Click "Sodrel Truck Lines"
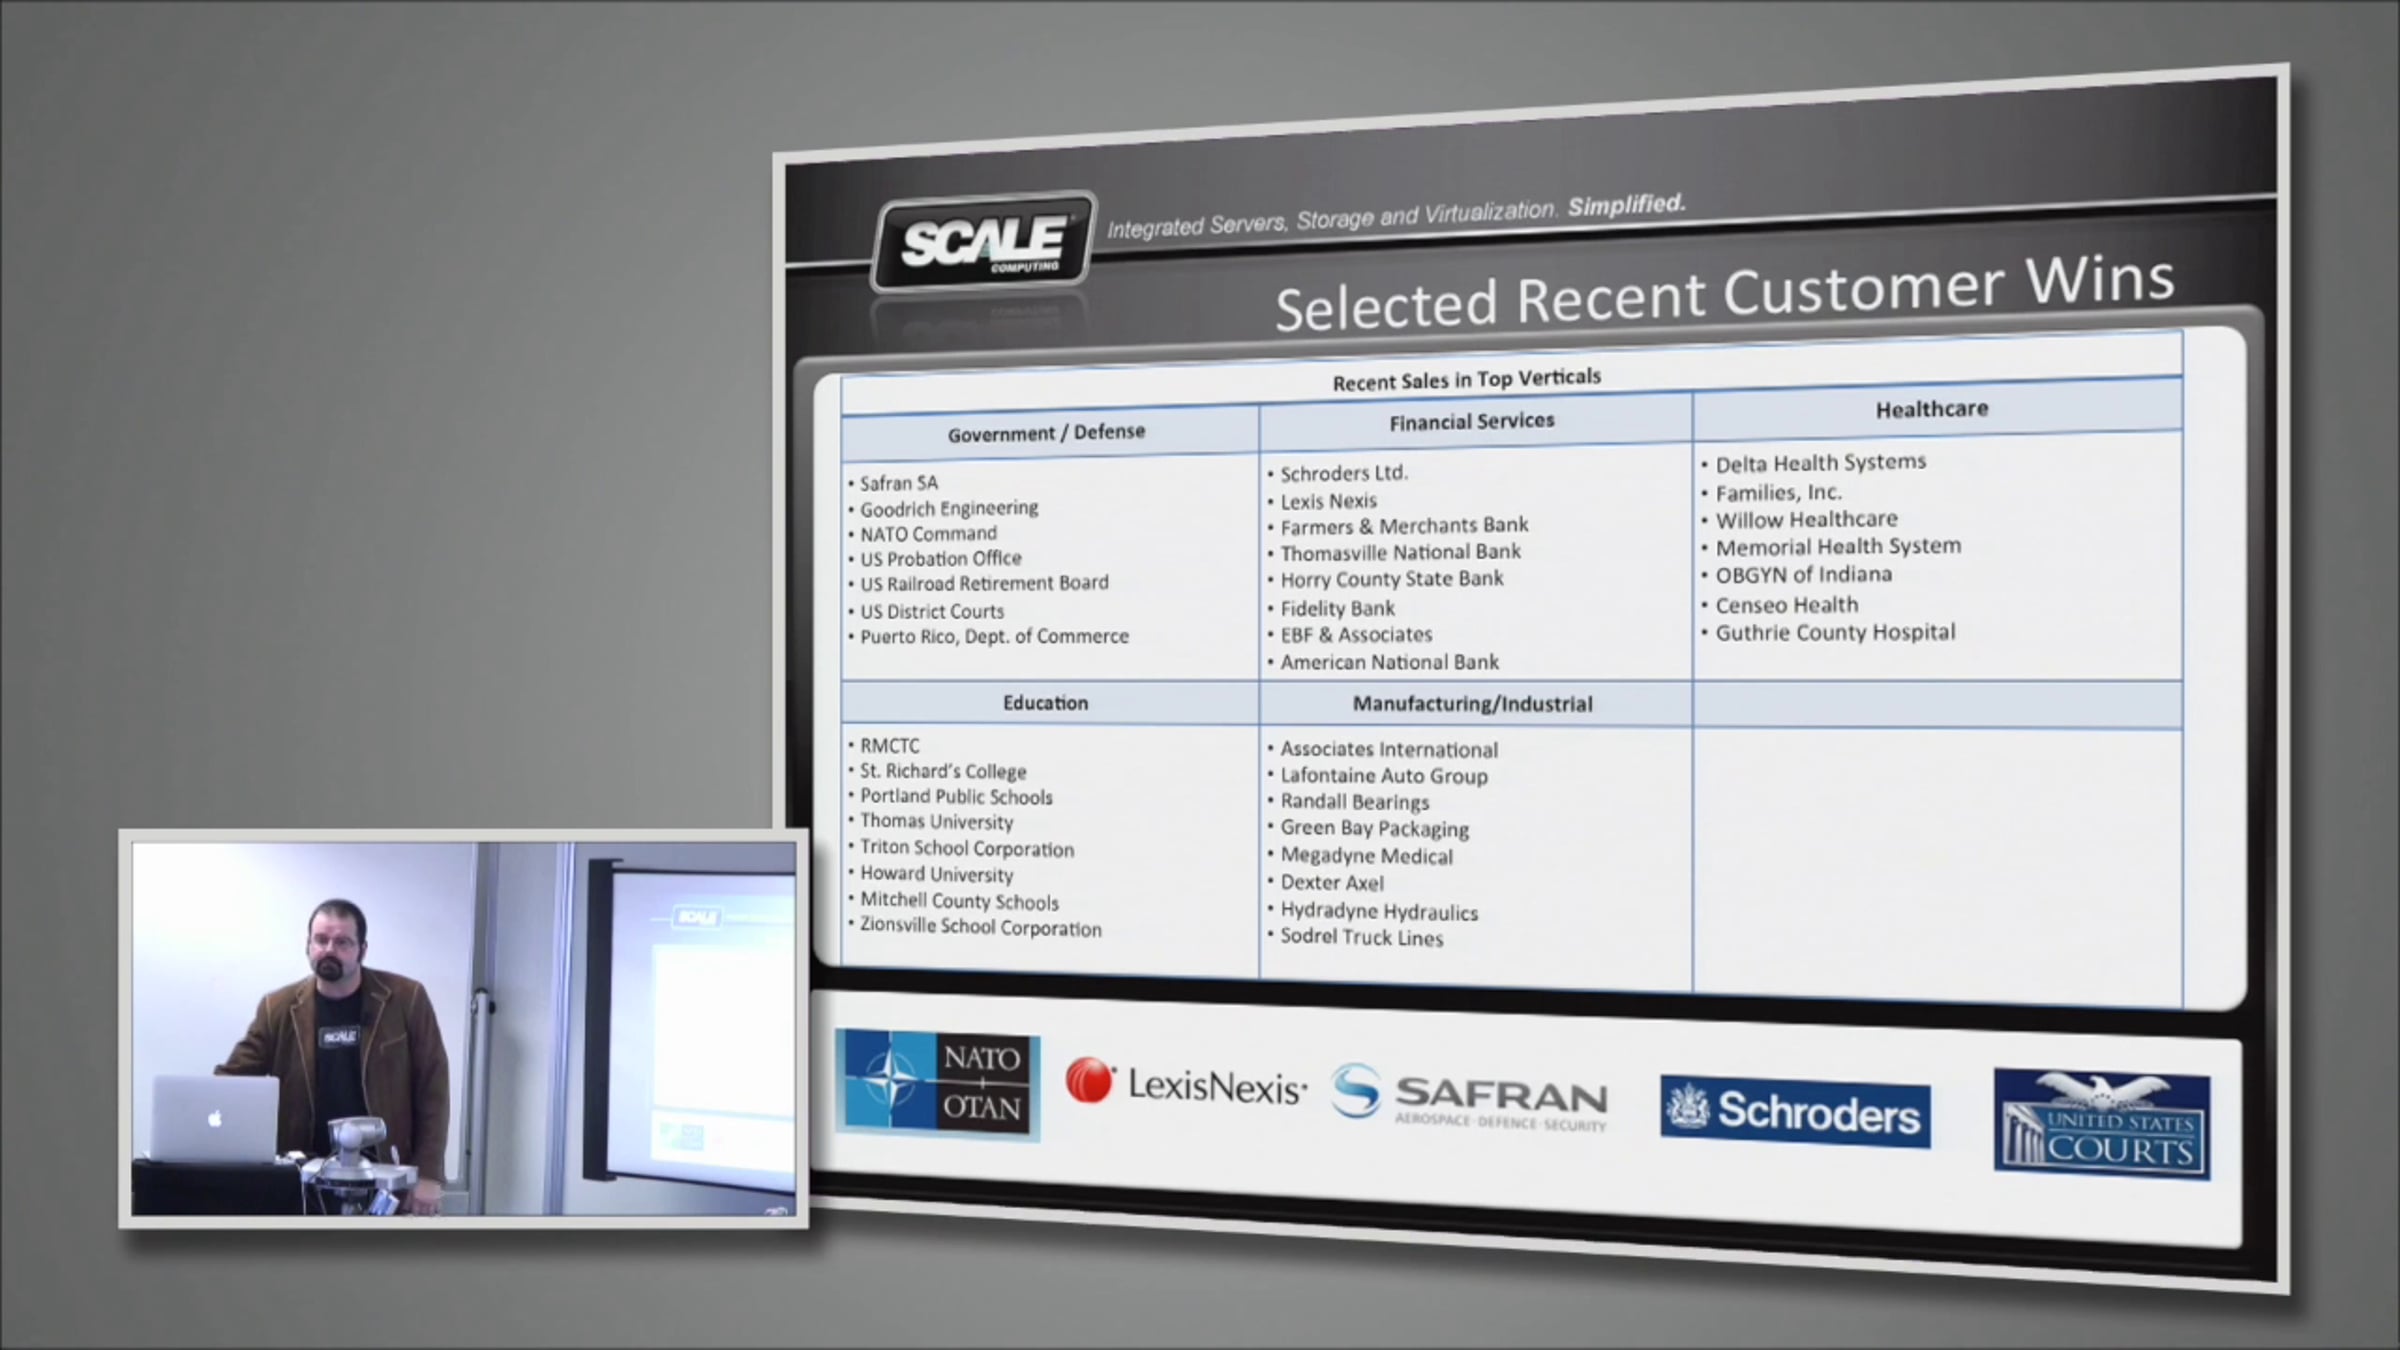The height and width of the screenshot is (1350, 2400). coord(1361,938)
